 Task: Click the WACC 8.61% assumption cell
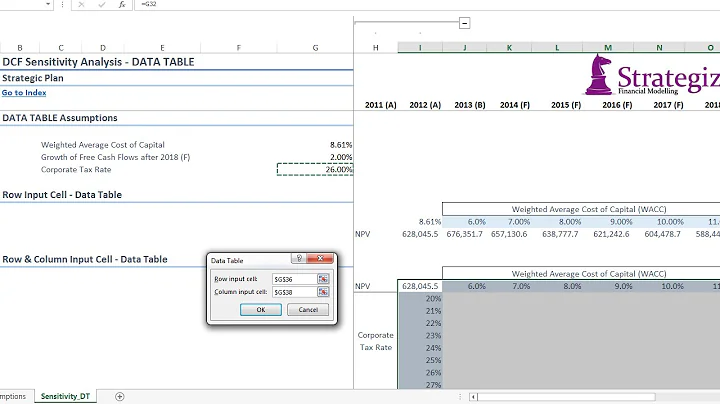coord(315,145)
